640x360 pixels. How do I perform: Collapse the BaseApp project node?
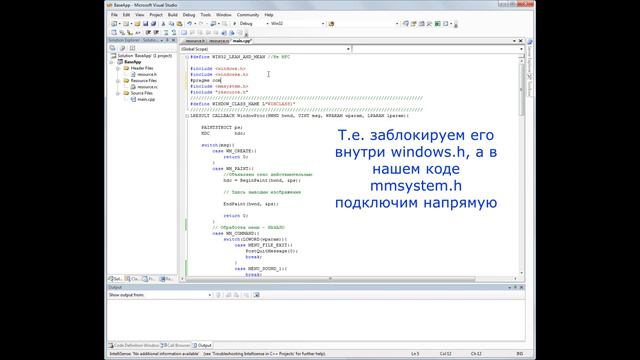coord(111,62)
